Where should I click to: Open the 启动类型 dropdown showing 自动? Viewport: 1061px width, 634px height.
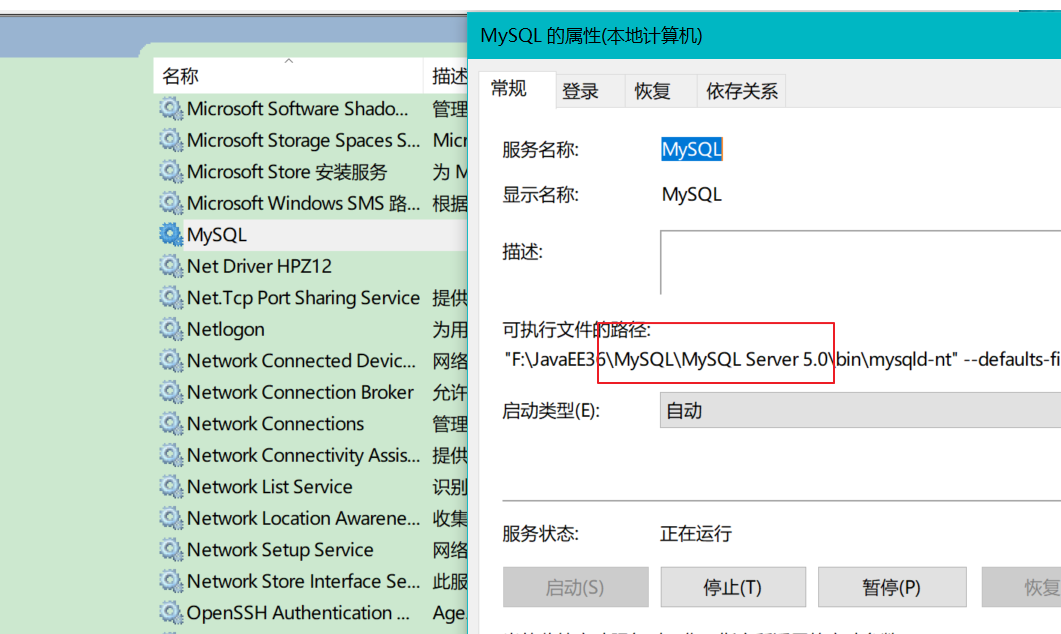(860, 411)
